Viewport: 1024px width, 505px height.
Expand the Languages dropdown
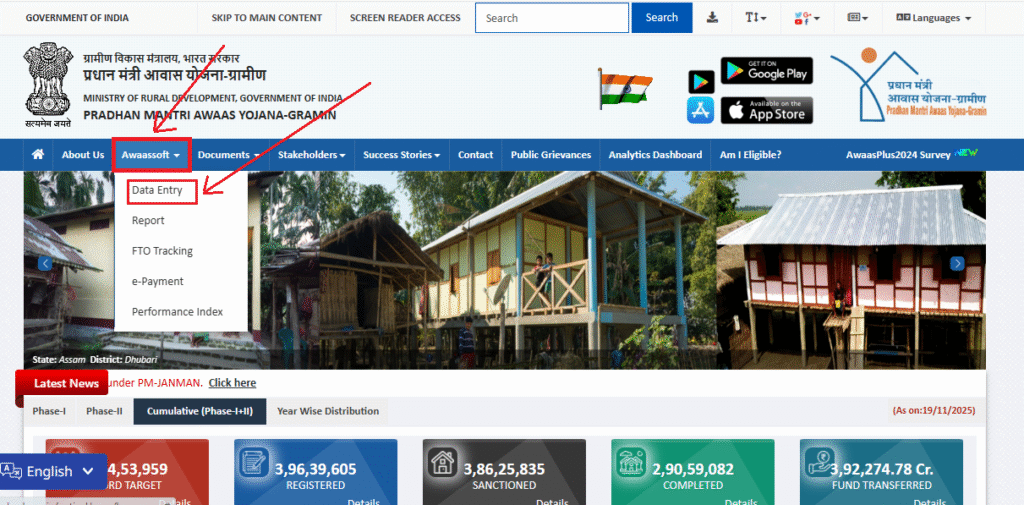[x=933, y=18]
